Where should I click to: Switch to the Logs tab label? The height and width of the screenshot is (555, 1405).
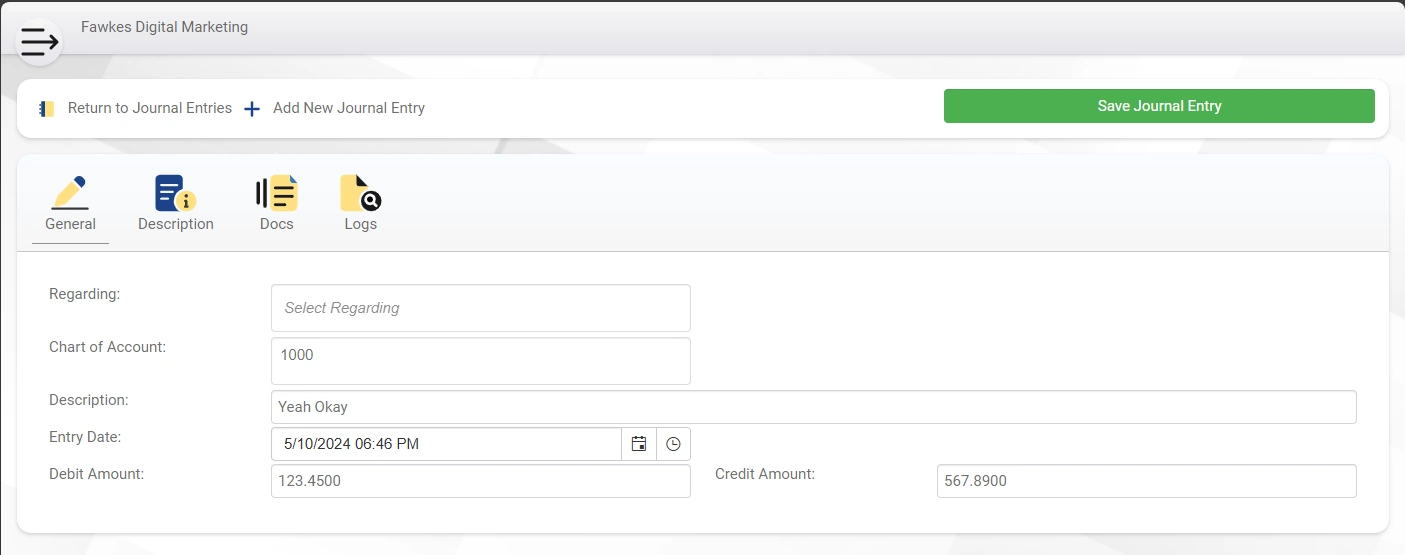click(x=361, y=224)
